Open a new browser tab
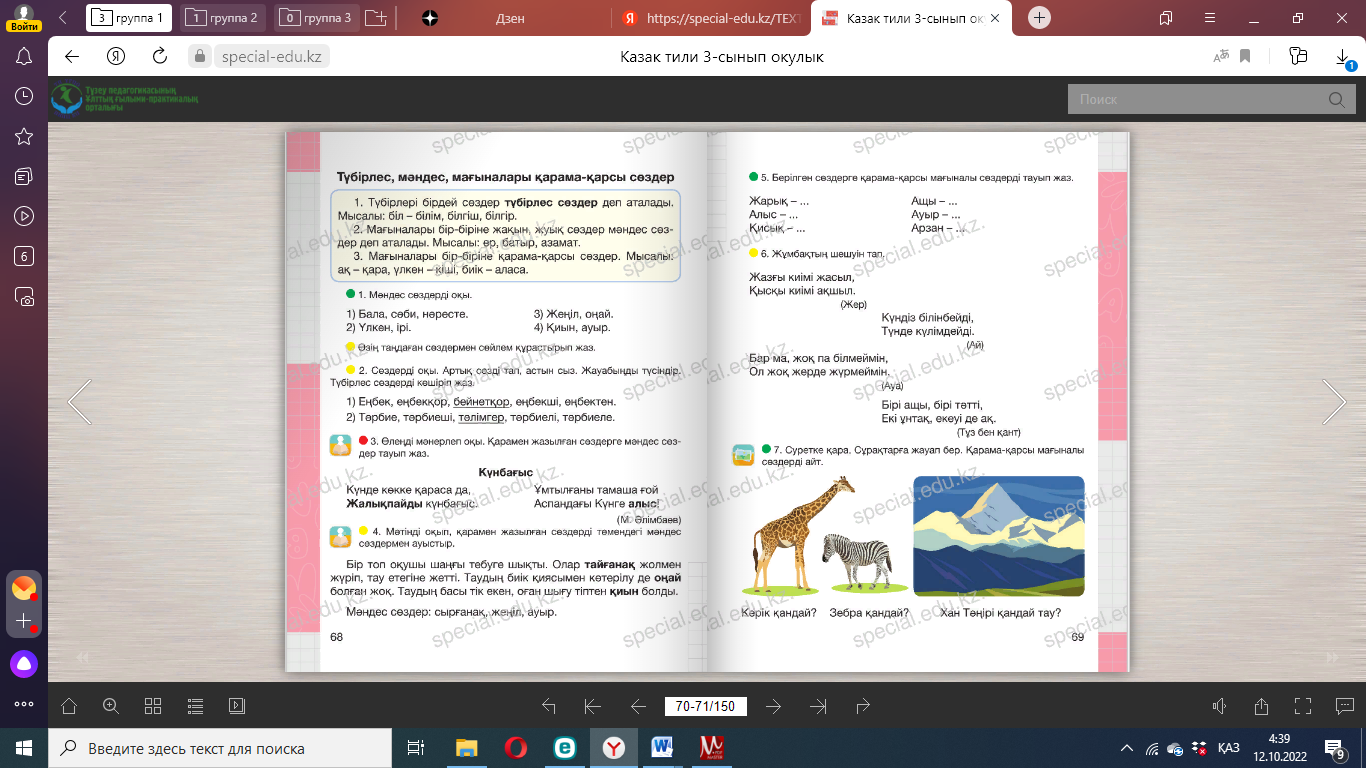 pos(1040,18)
